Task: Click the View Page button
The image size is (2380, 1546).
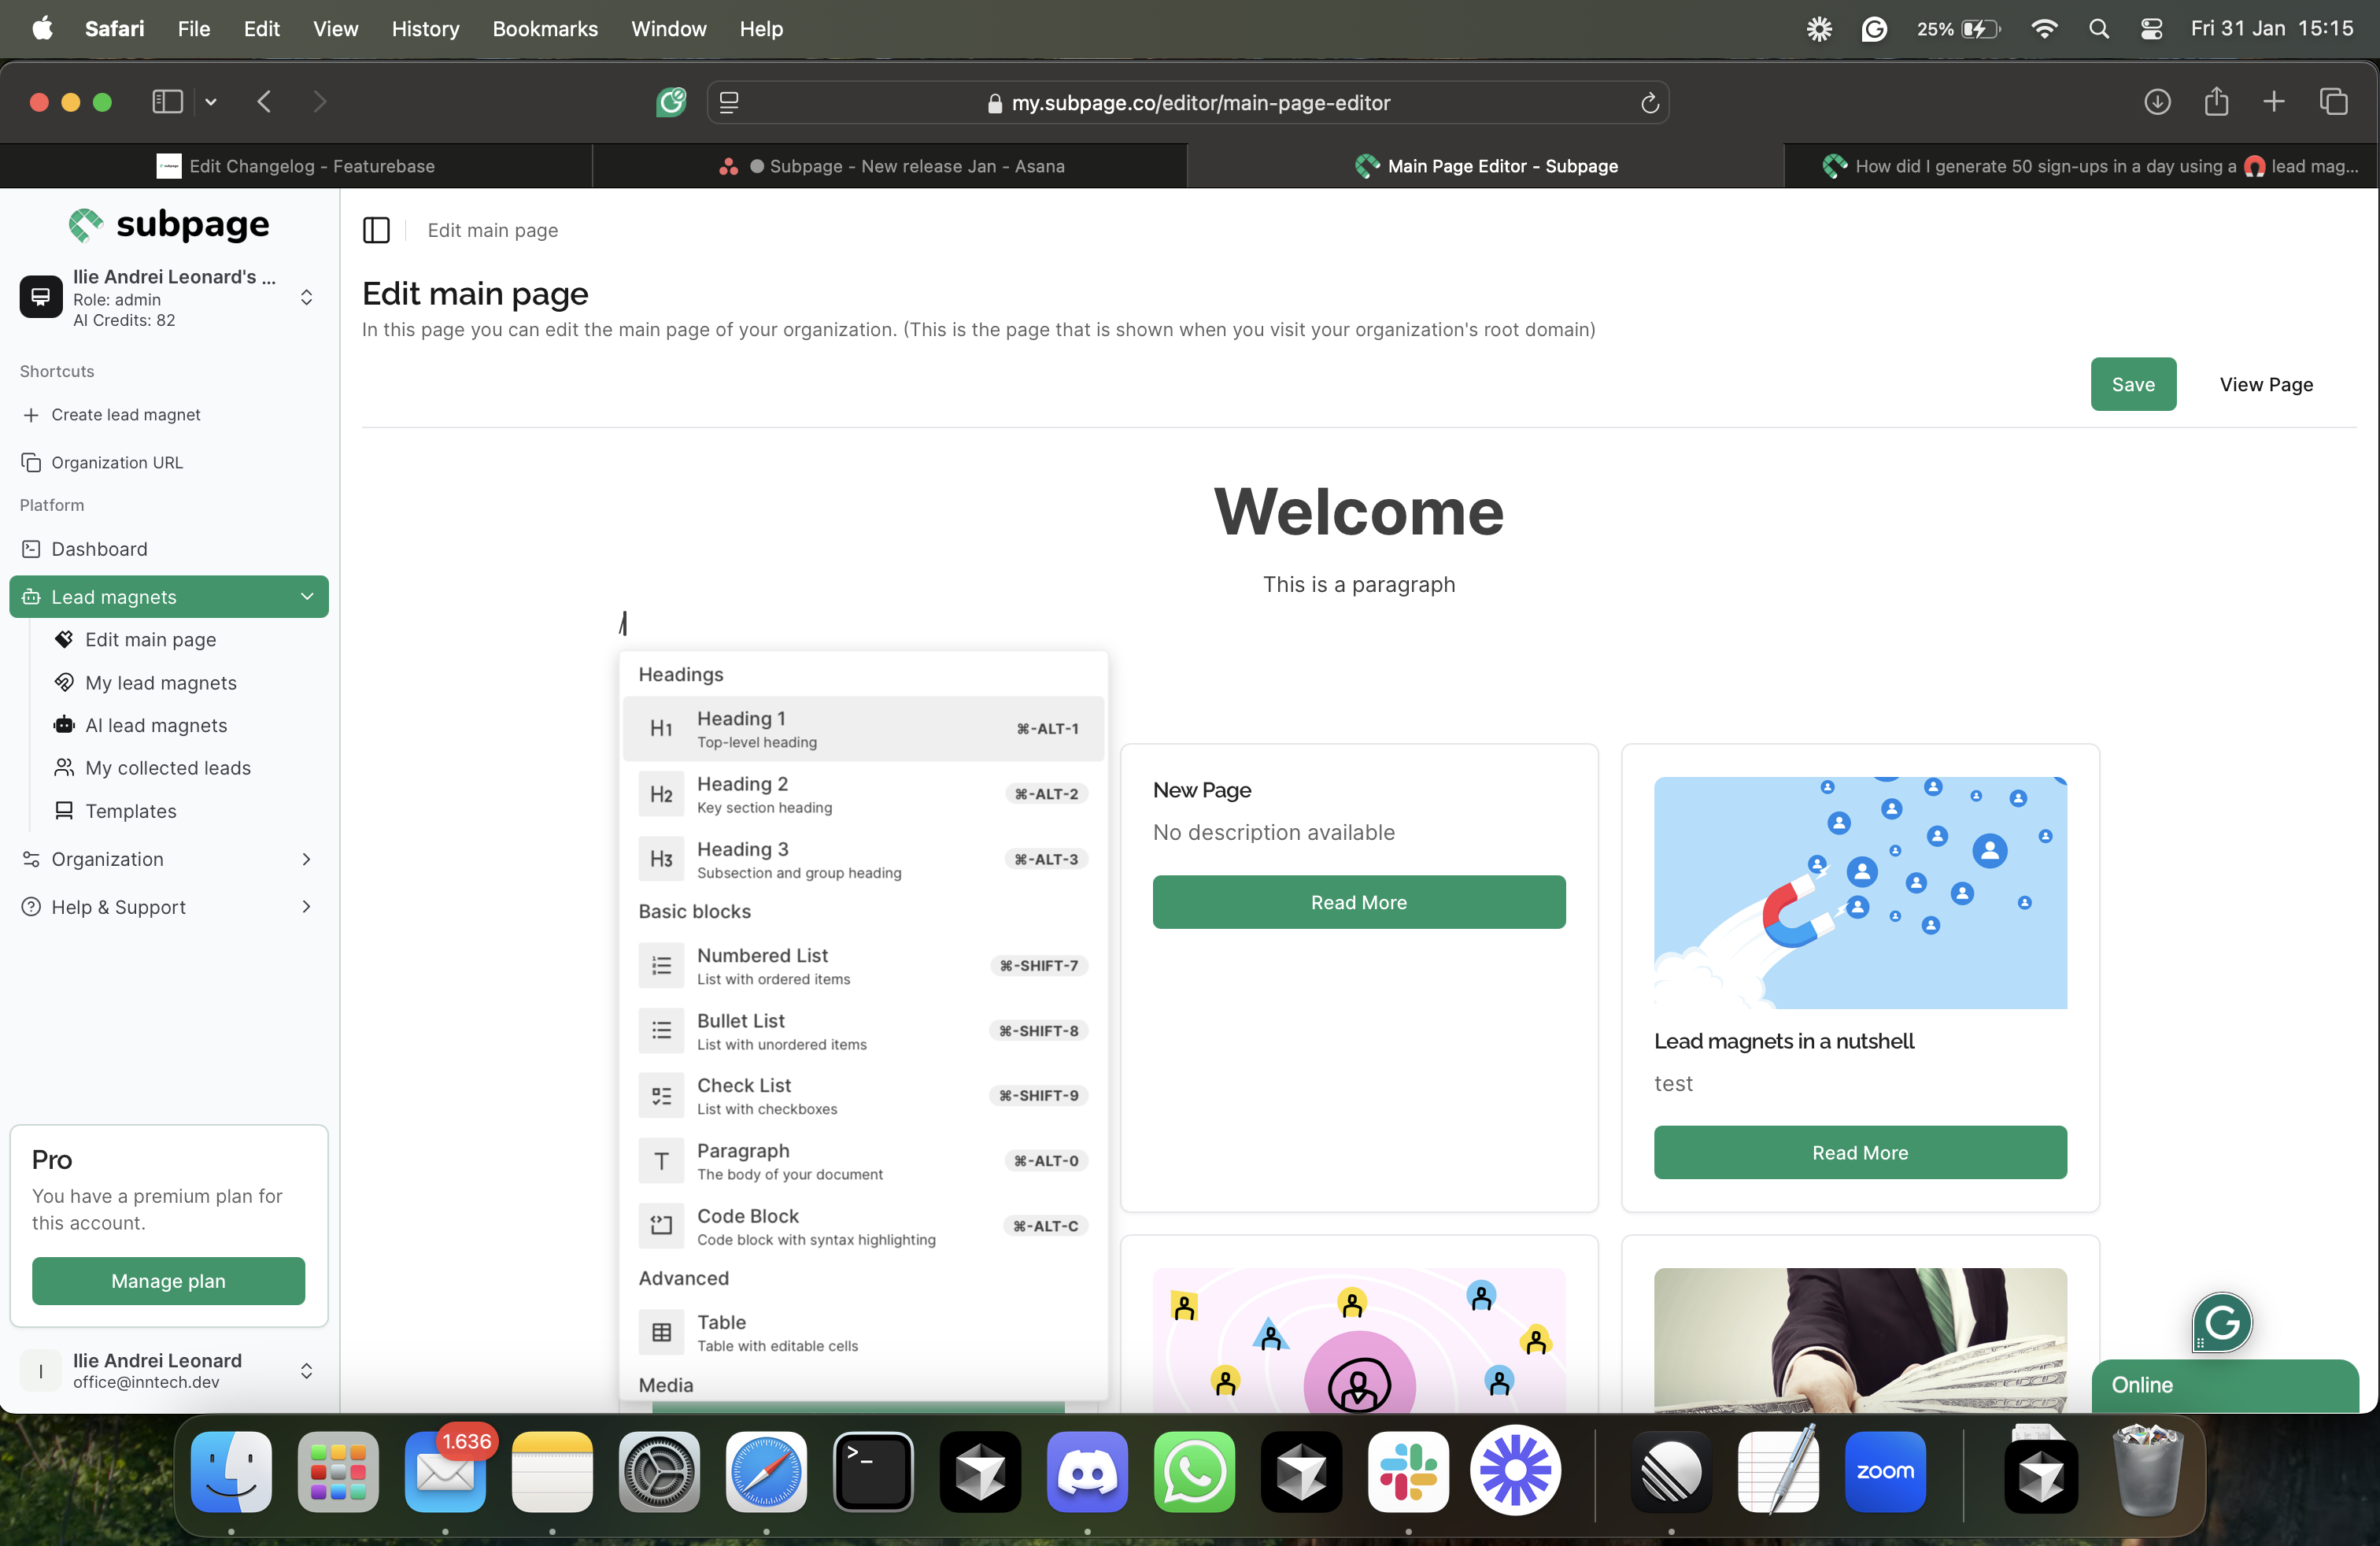Action: [2266, 384]
